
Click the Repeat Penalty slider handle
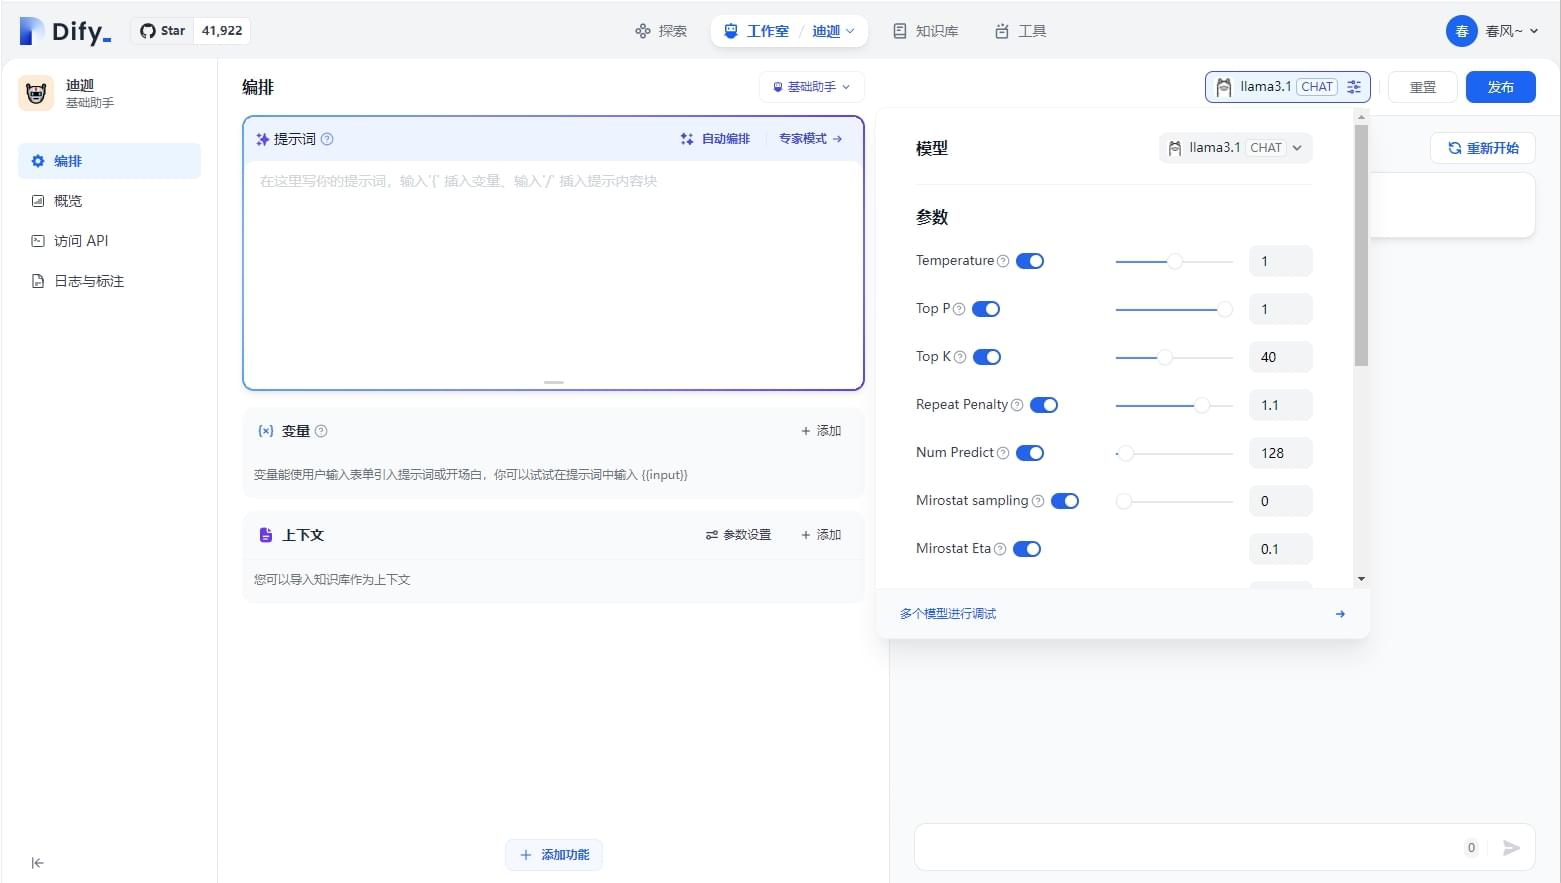tap(1202, 405)
